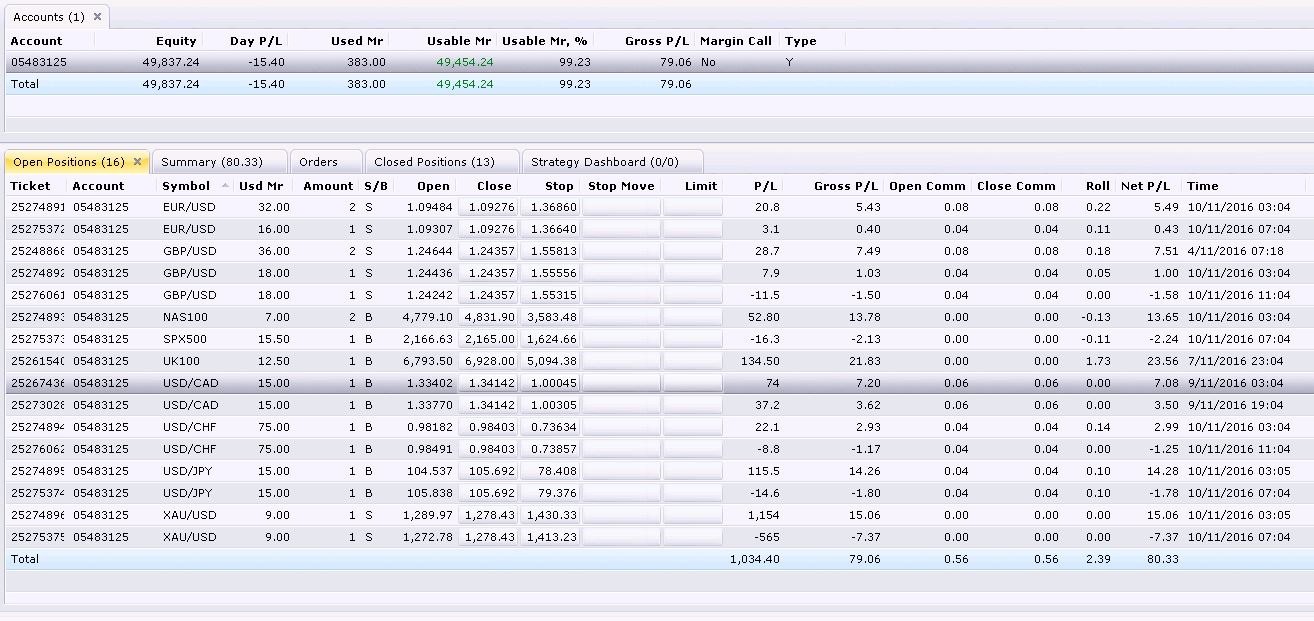Click Limit button in the UK100 row
Screen dimensions: 1314x621
click(x=693, y=361)
